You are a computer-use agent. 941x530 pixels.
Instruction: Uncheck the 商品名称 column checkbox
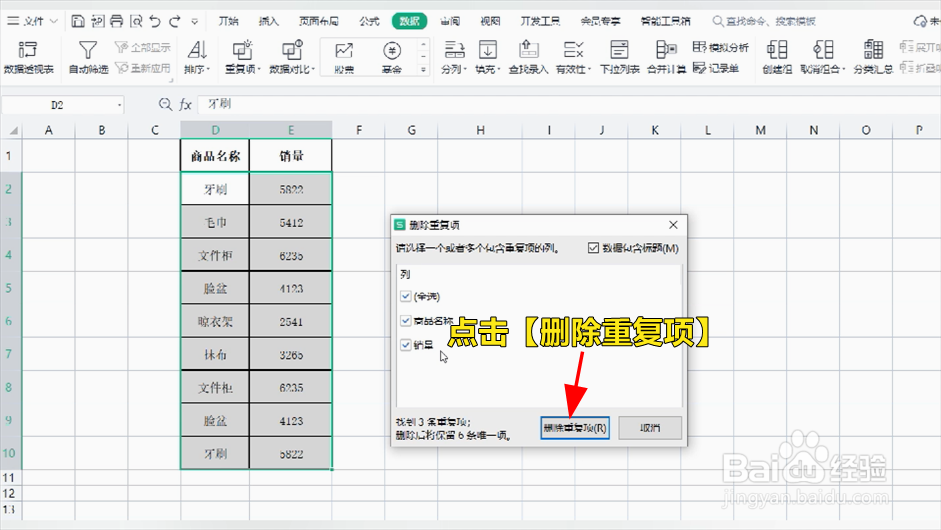pos(406,321)
